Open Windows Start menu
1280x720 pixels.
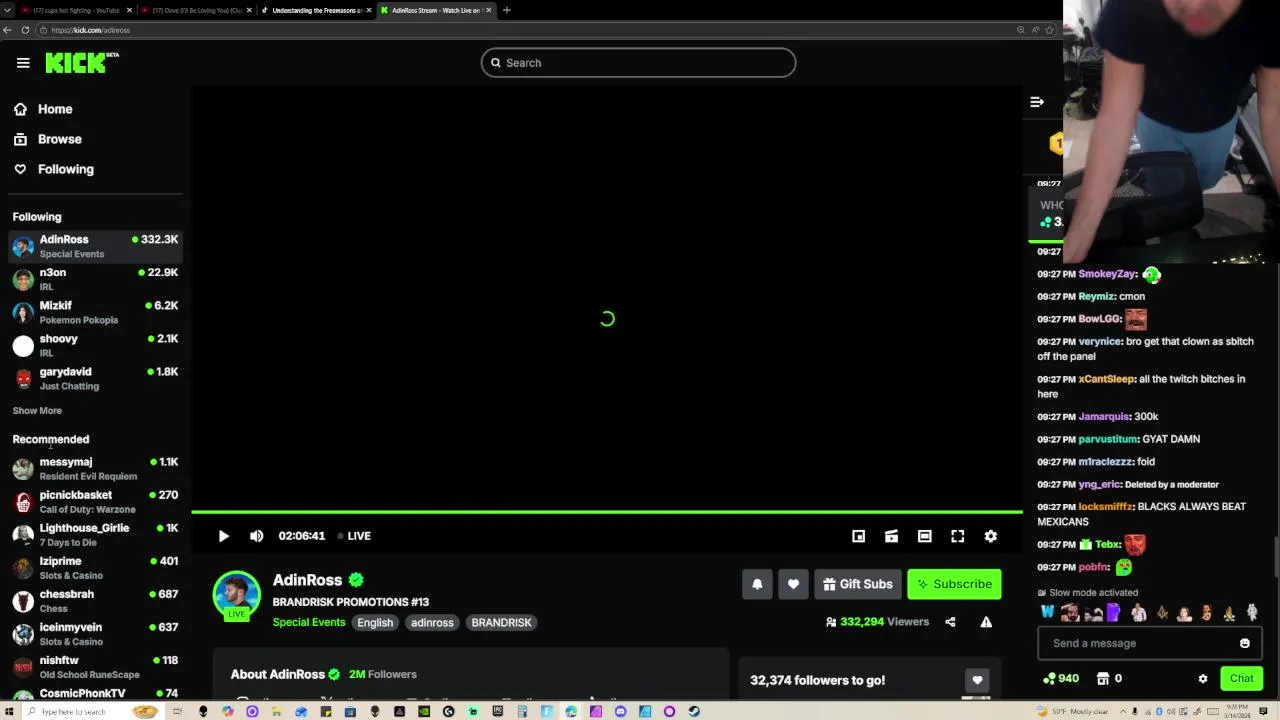coord(8,712)
